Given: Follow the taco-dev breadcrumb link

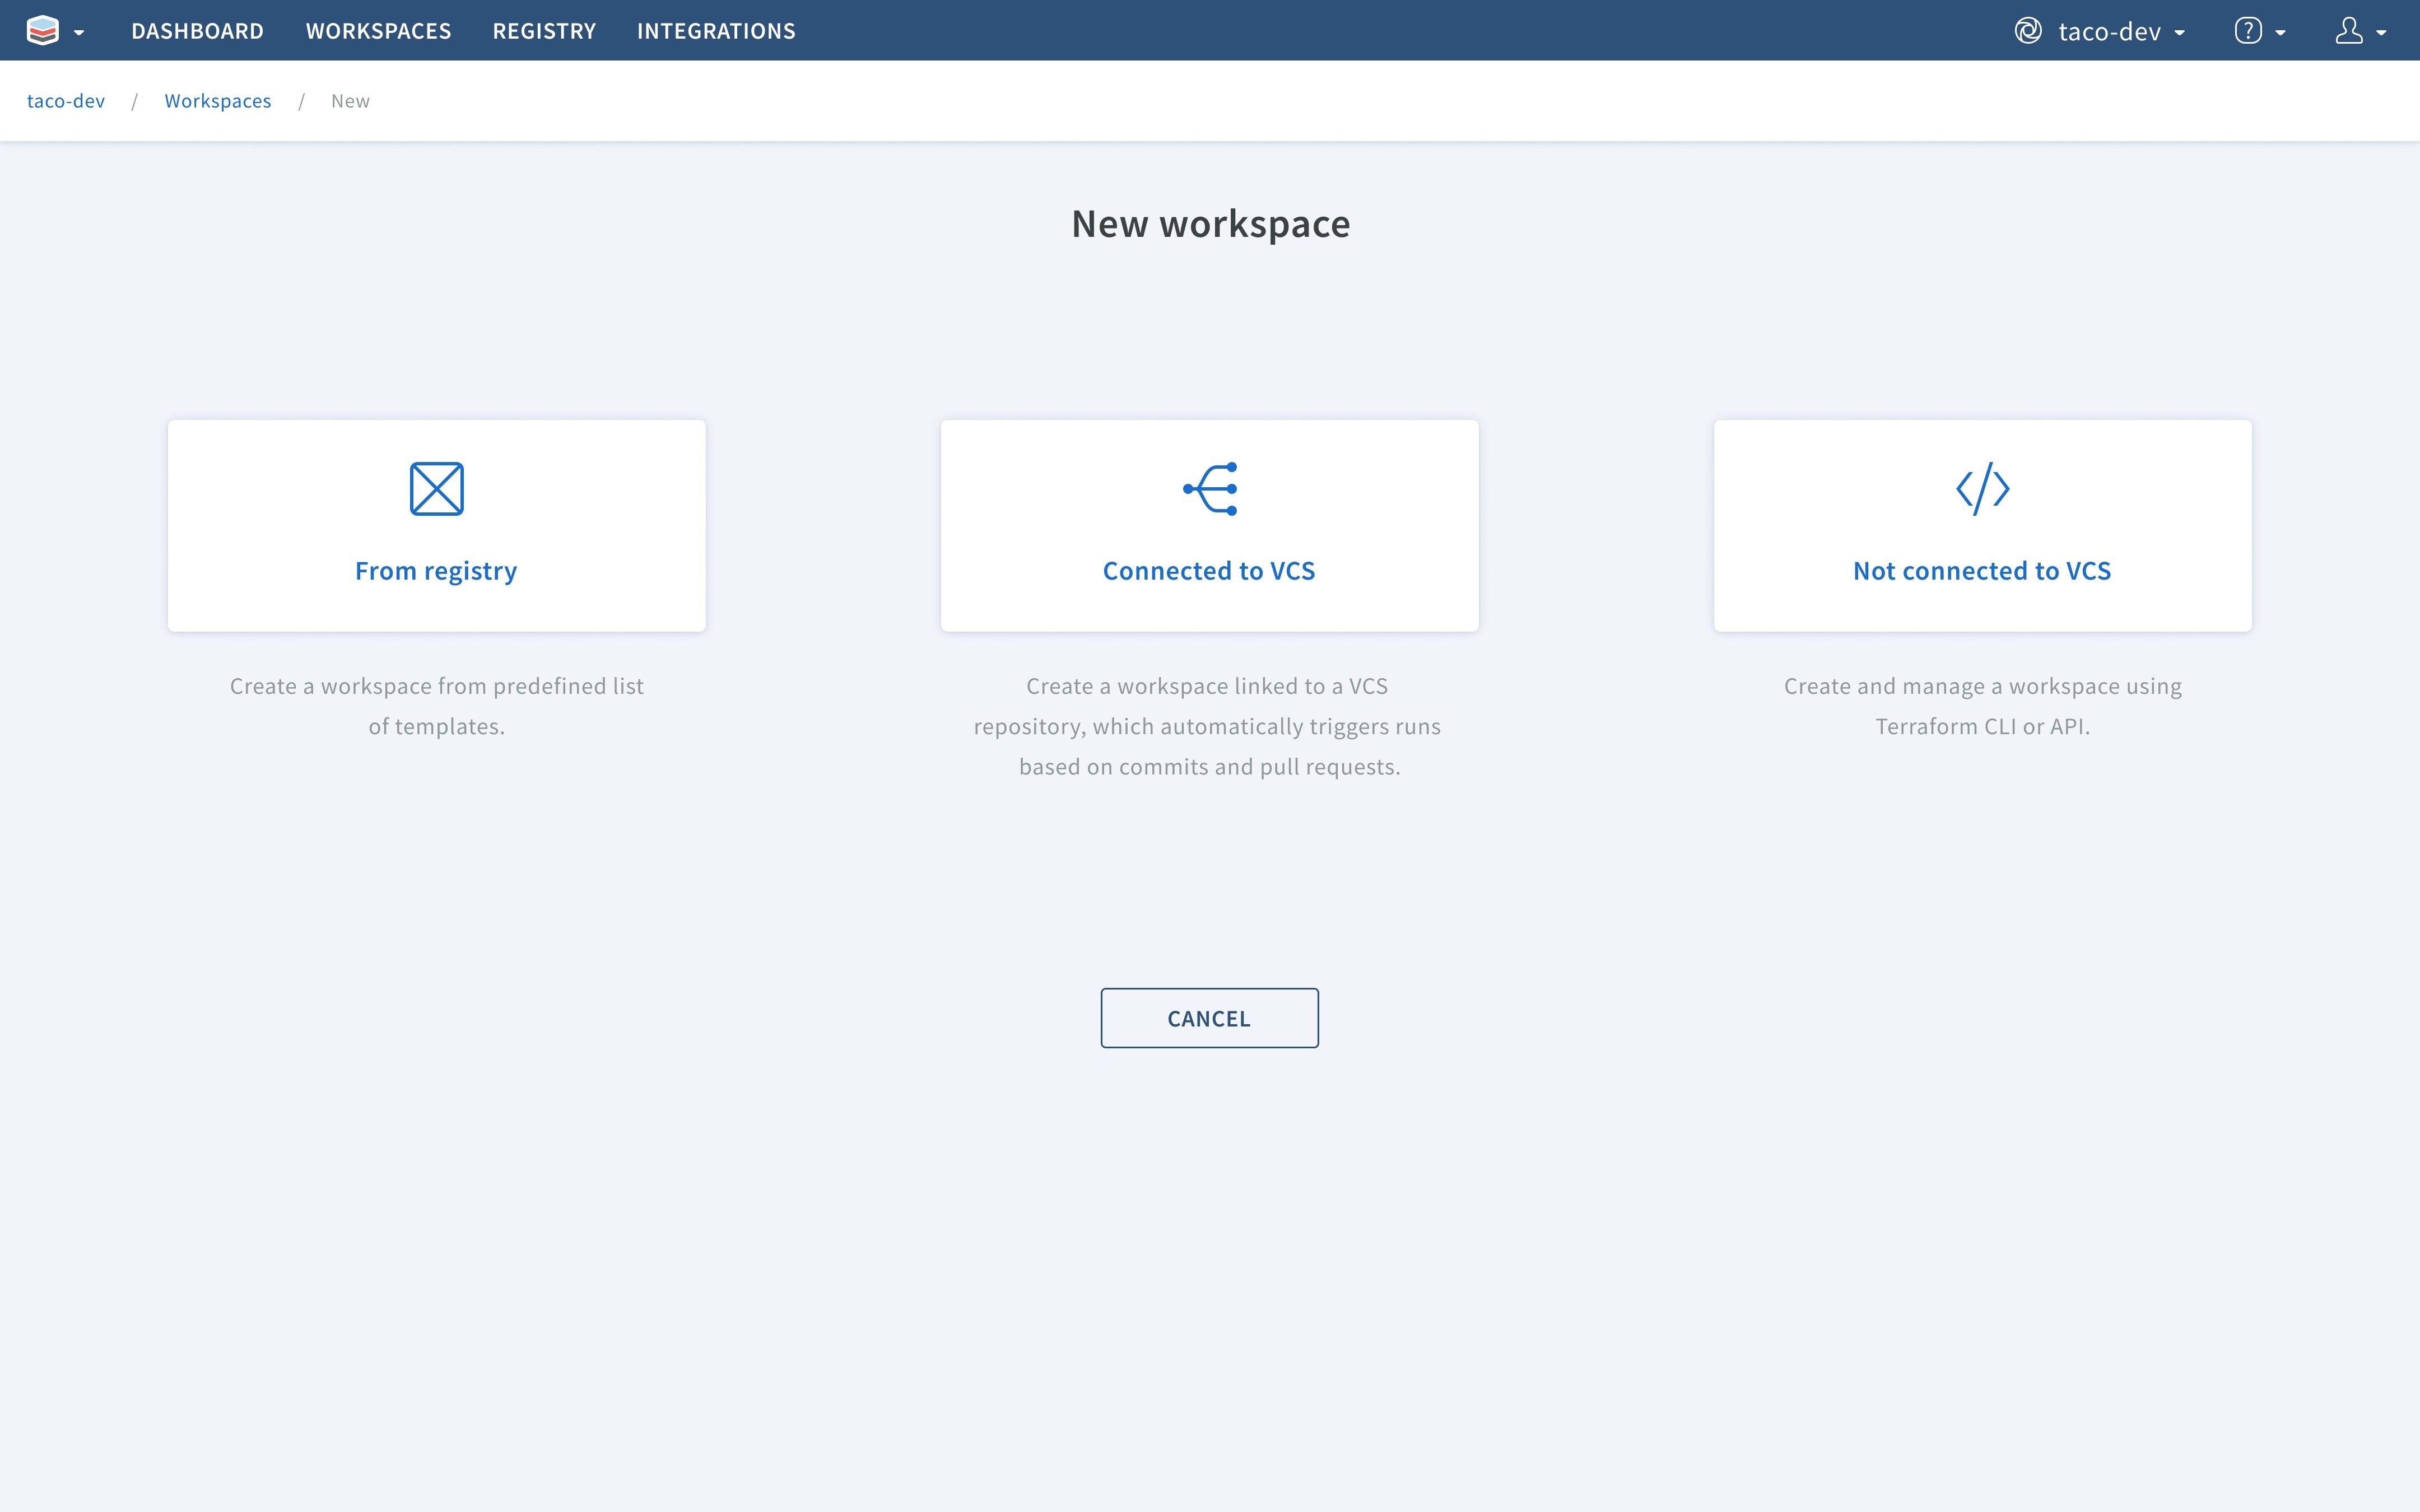Looking at the screenshot, I should click(65, 101).
